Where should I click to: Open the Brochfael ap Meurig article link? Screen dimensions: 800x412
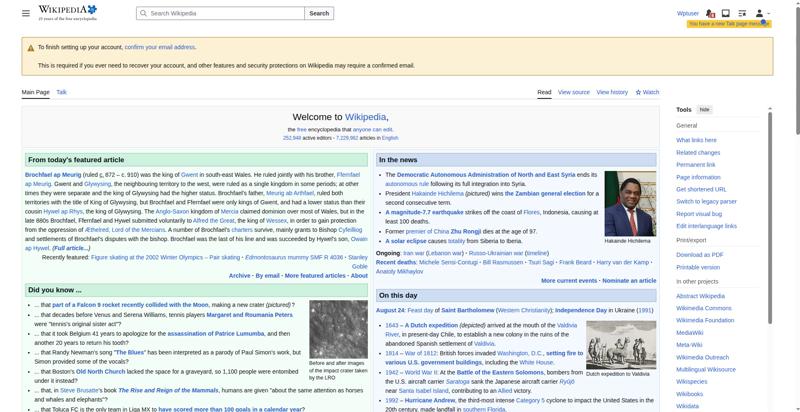point(53,175)
